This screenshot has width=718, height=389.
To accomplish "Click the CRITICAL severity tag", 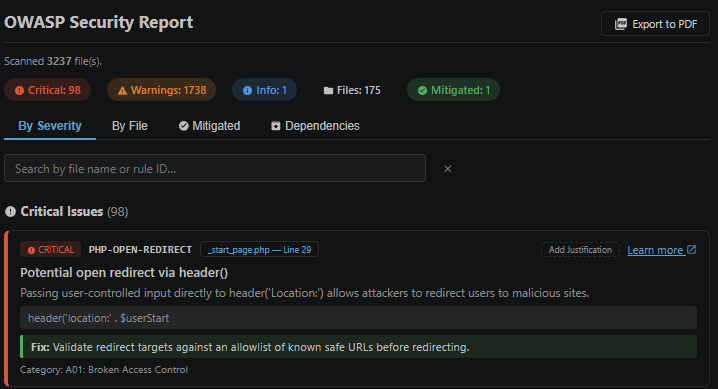I will pyautogui.click(x=50, y=249).
